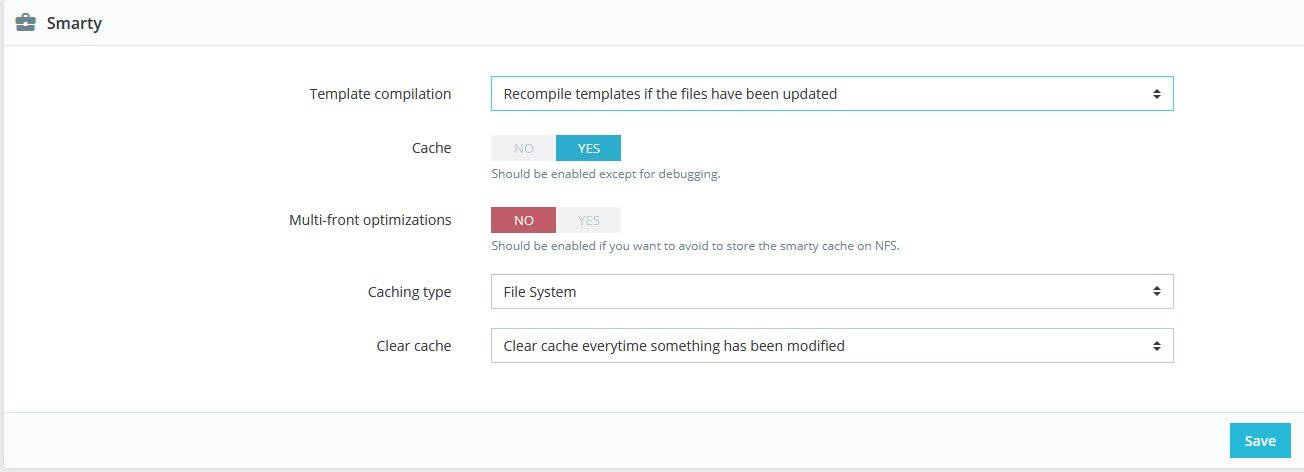This screenshot has width=1304, height=472.
Task: Click the Clear cache label
Action: (x=416, y=346)
